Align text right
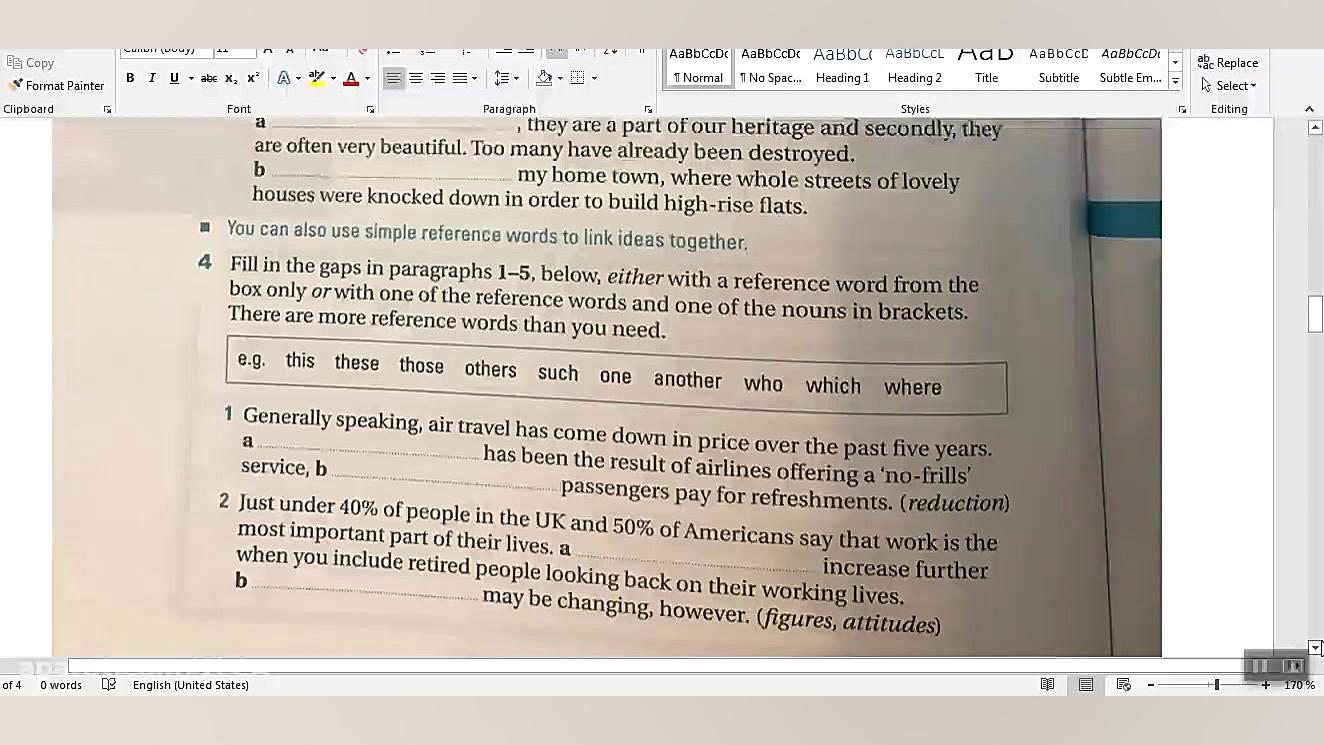The width and height of the screenshot is (1324, 745). click(x=438, y=78)
